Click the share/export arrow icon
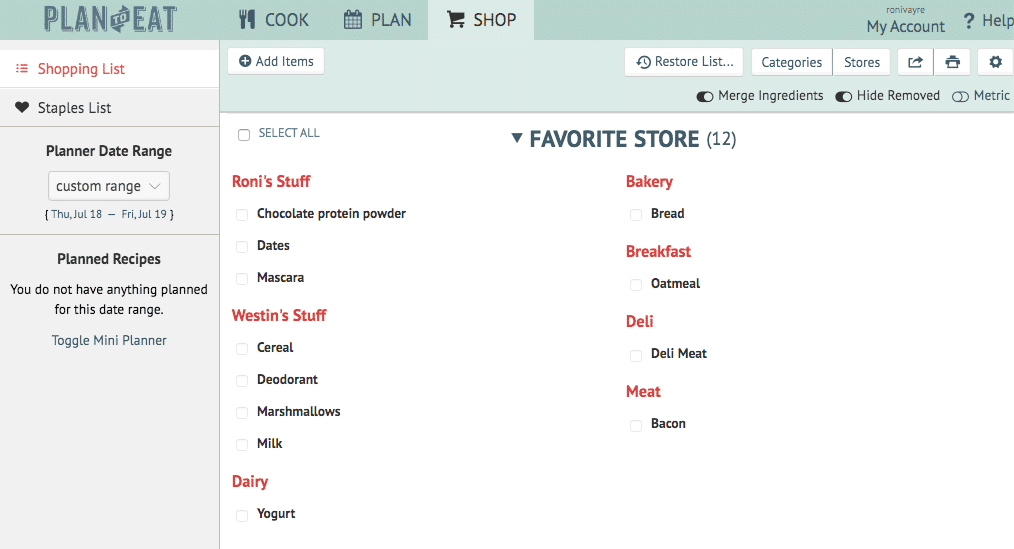Image resolution: width=1014 pixels, height=549 pixels. pos(915,62)
